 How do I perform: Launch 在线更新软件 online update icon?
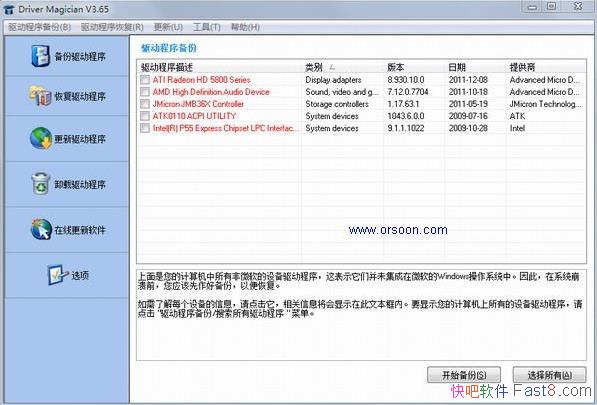coord(41,229)
